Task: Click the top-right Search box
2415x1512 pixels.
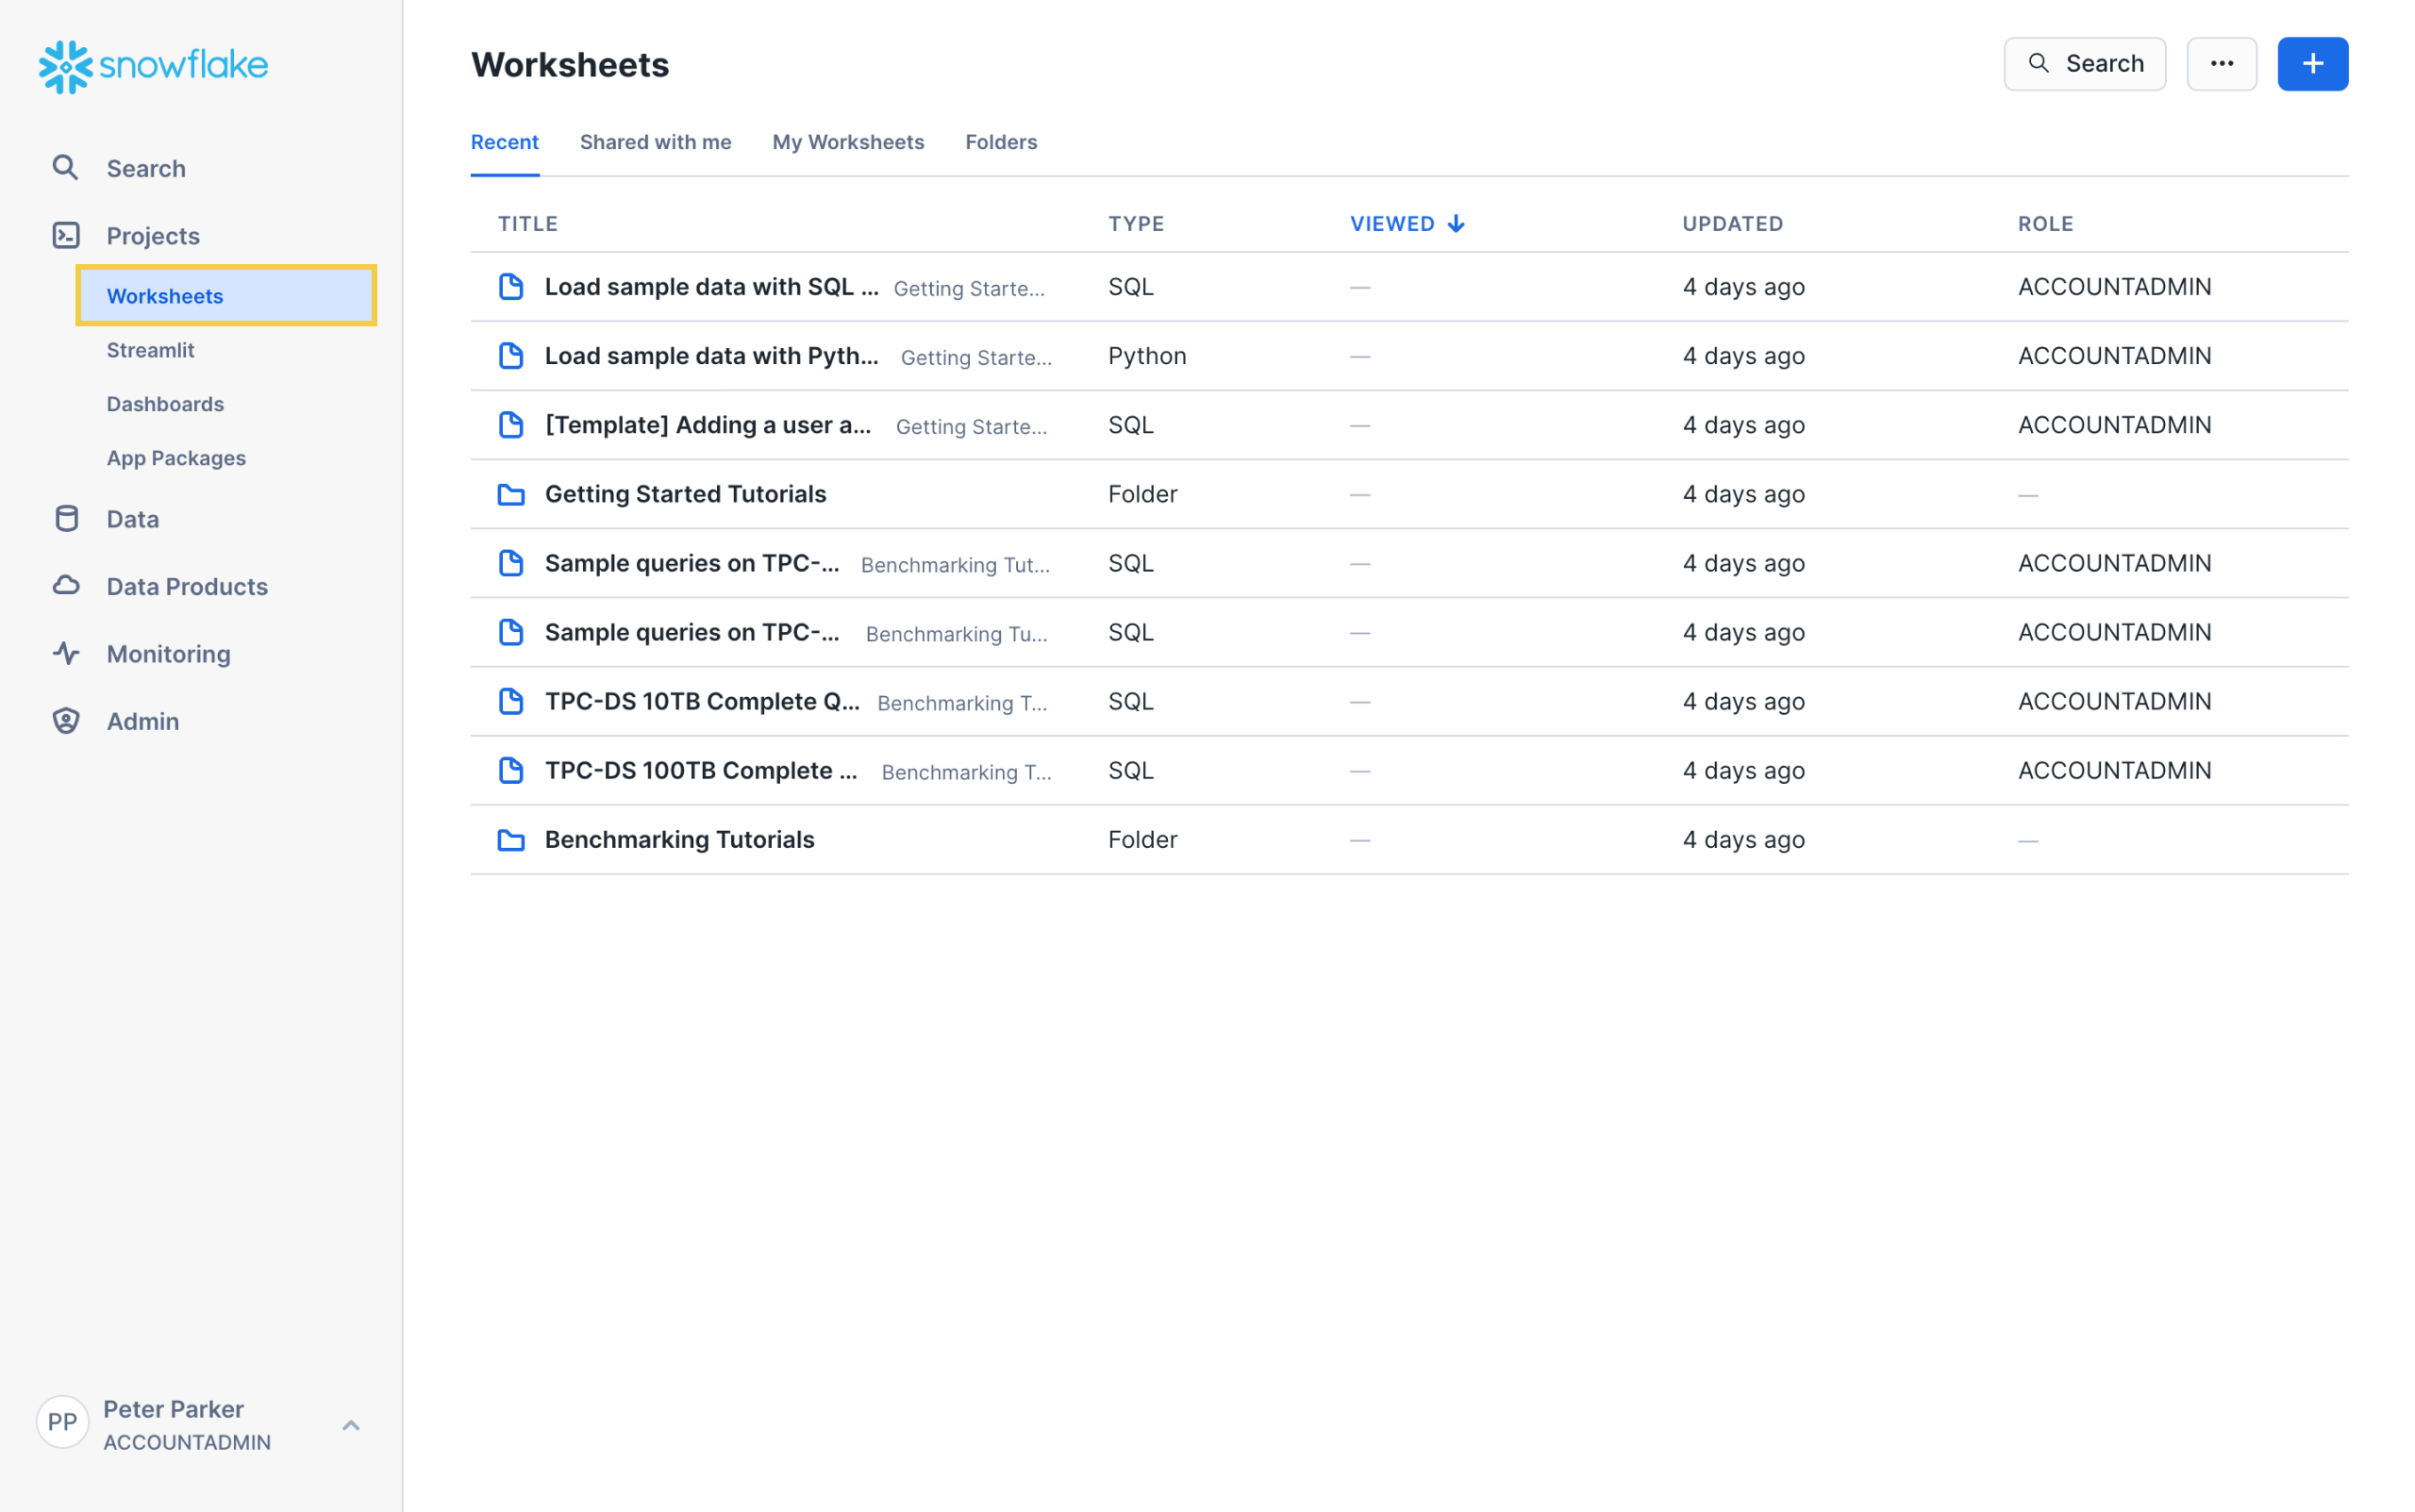Action: [x=2084, y=64]
